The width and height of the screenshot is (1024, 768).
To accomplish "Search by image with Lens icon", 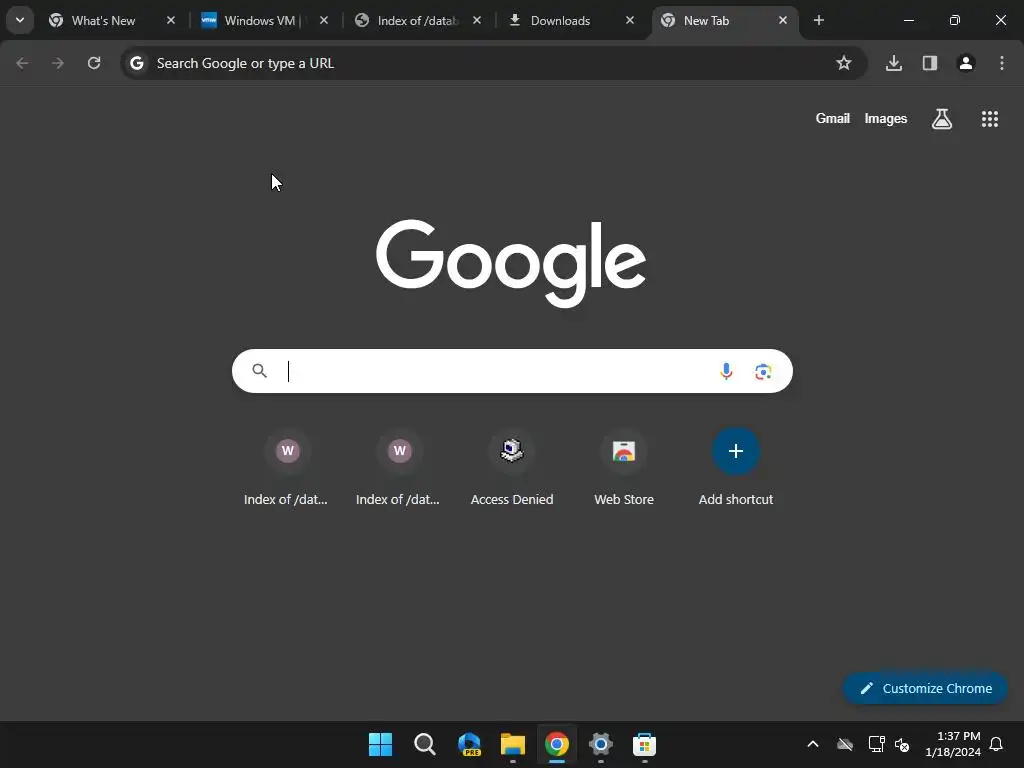I will pyautogui.click(x=763, y=372).
